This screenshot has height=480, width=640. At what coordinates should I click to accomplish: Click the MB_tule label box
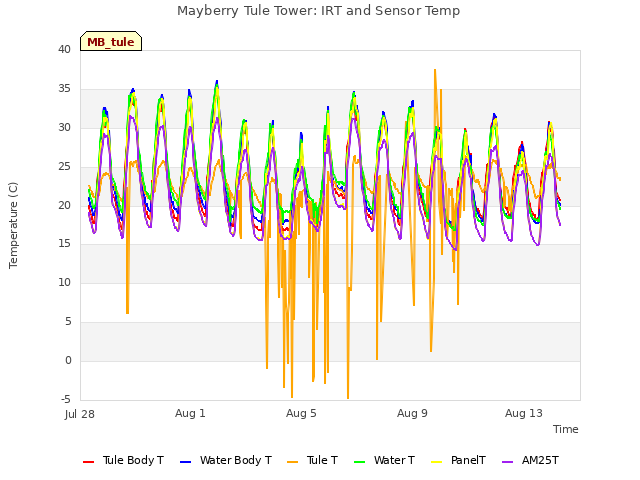[111, 41]
